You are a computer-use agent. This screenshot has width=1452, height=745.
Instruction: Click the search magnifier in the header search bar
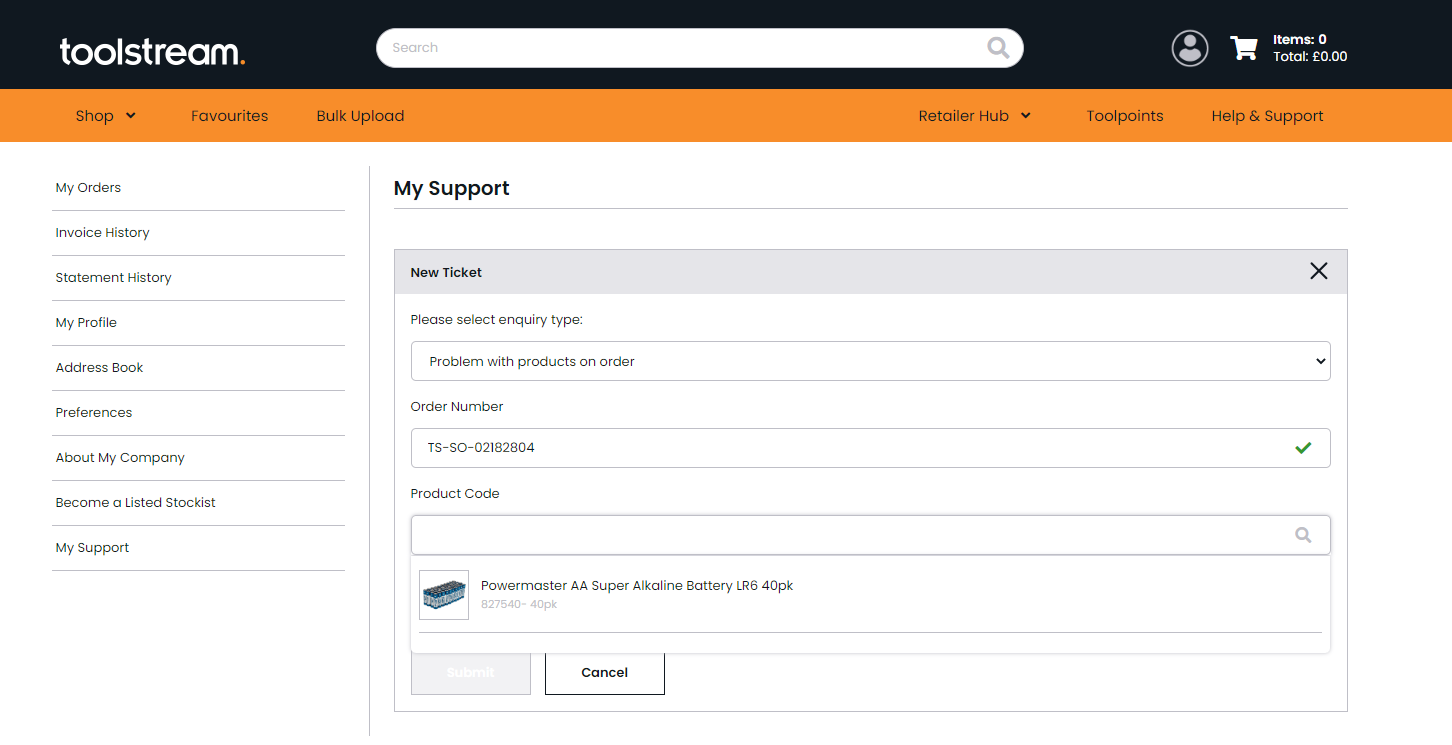click(x=998, y=47)
